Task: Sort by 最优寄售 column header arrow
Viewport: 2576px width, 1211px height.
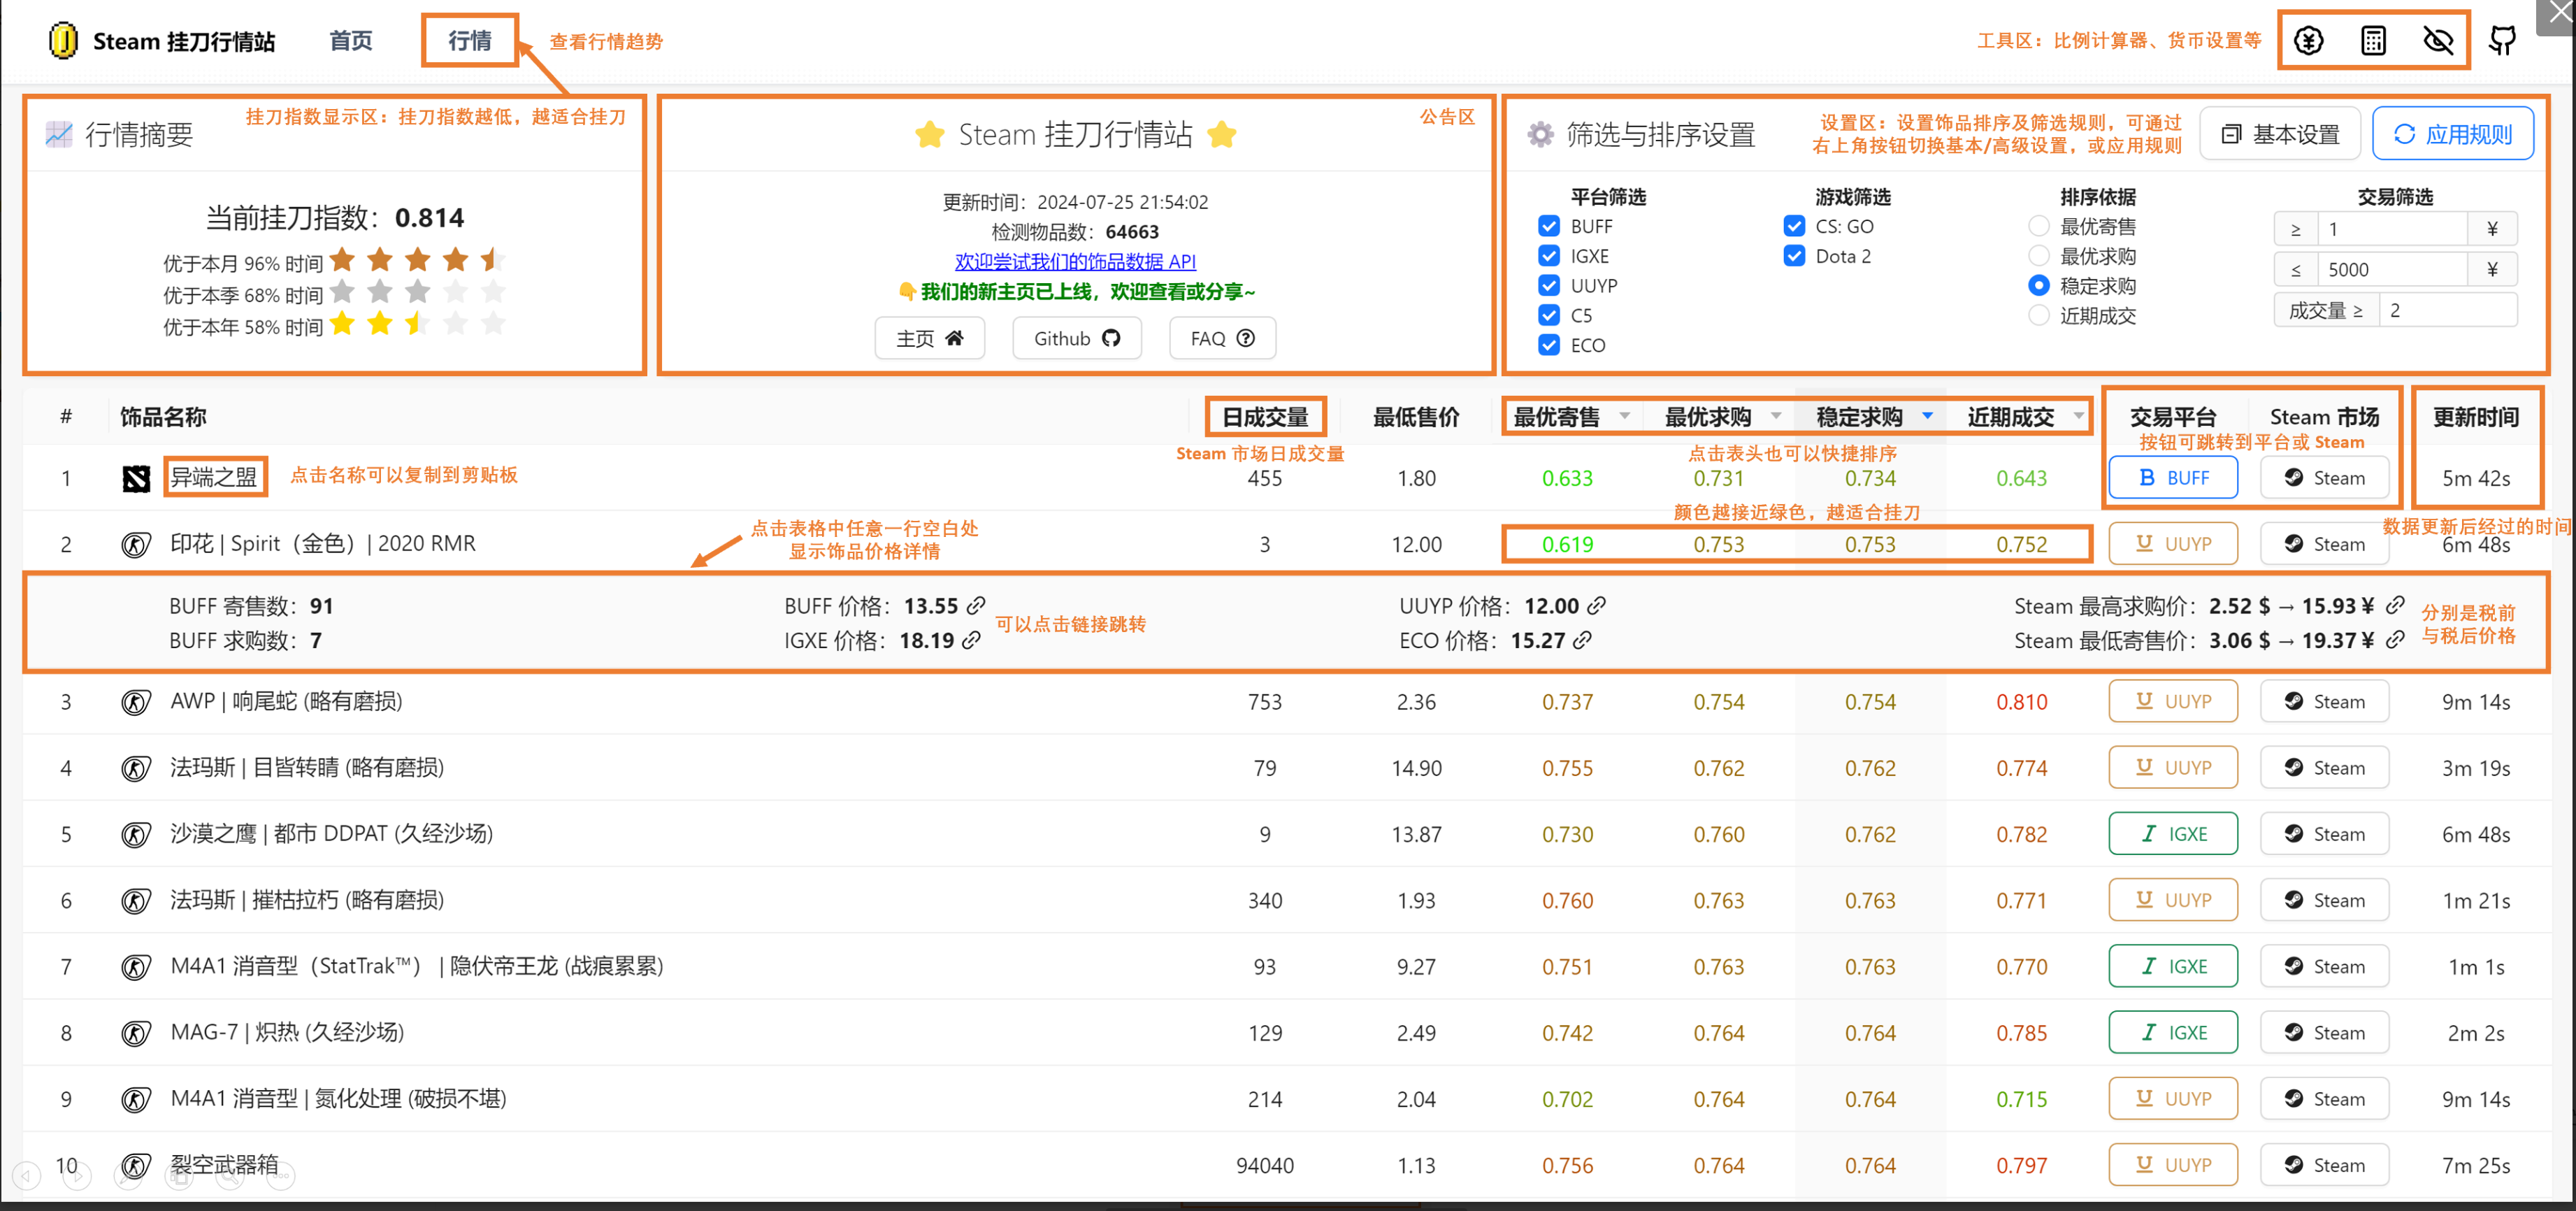Action: [x=1625, y=416]
